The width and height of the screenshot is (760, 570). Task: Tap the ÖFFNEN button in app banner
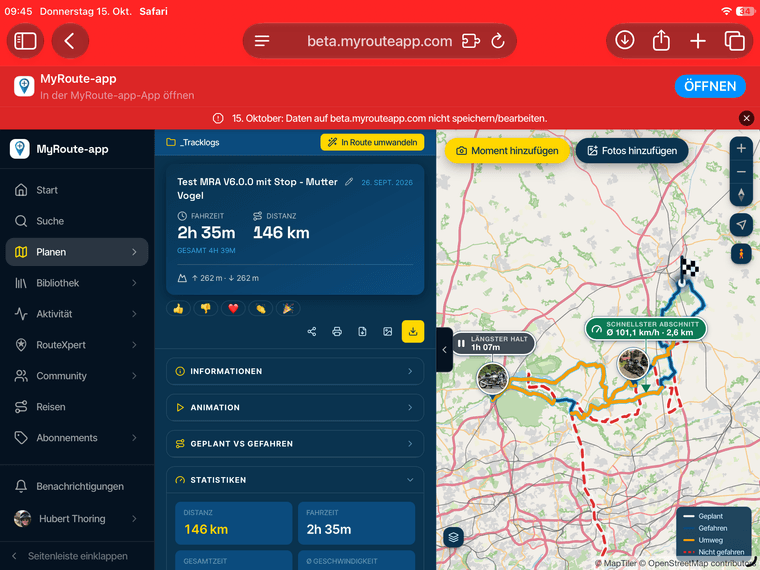pos(710,86)
